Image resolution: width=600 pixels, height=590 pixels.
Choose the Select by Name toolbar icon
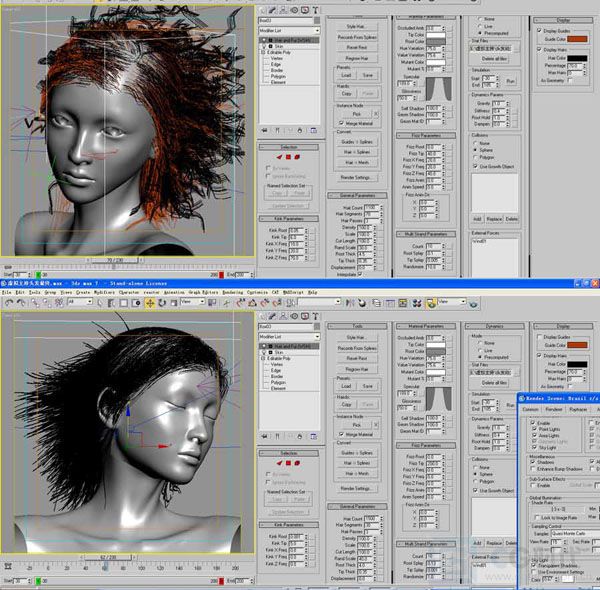[x=111, y=303]
